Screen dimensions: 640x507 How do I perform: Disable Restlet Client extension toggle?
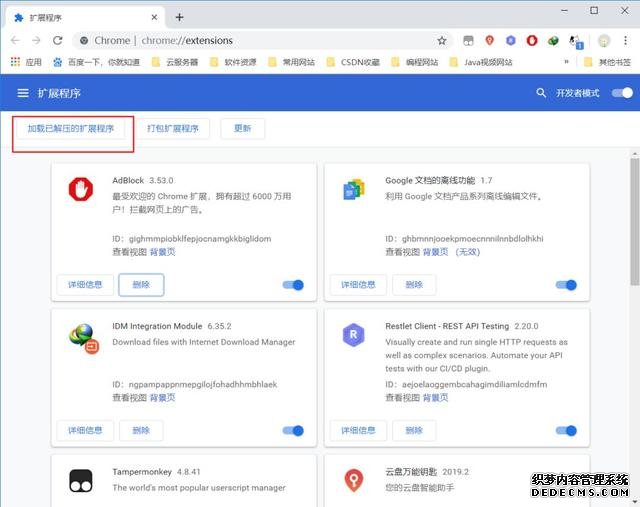[x=566, y=431]
